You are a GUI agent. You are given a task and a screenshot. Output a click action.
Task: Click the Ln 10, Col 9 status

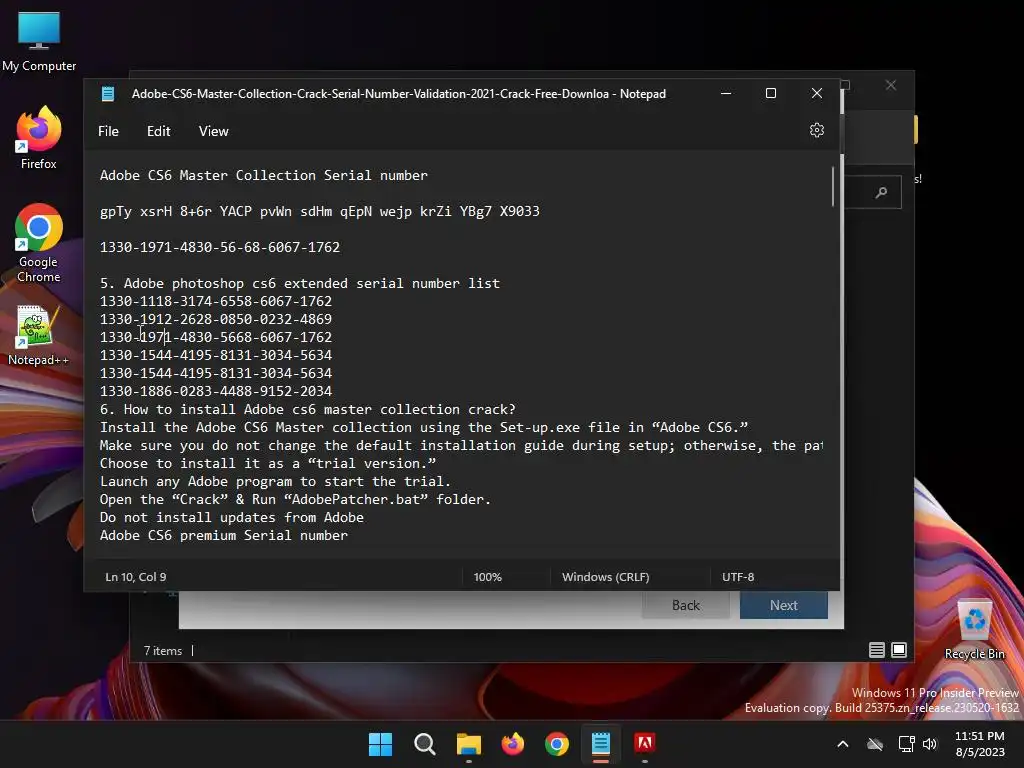pyautogui.click(x=136, y=577)
